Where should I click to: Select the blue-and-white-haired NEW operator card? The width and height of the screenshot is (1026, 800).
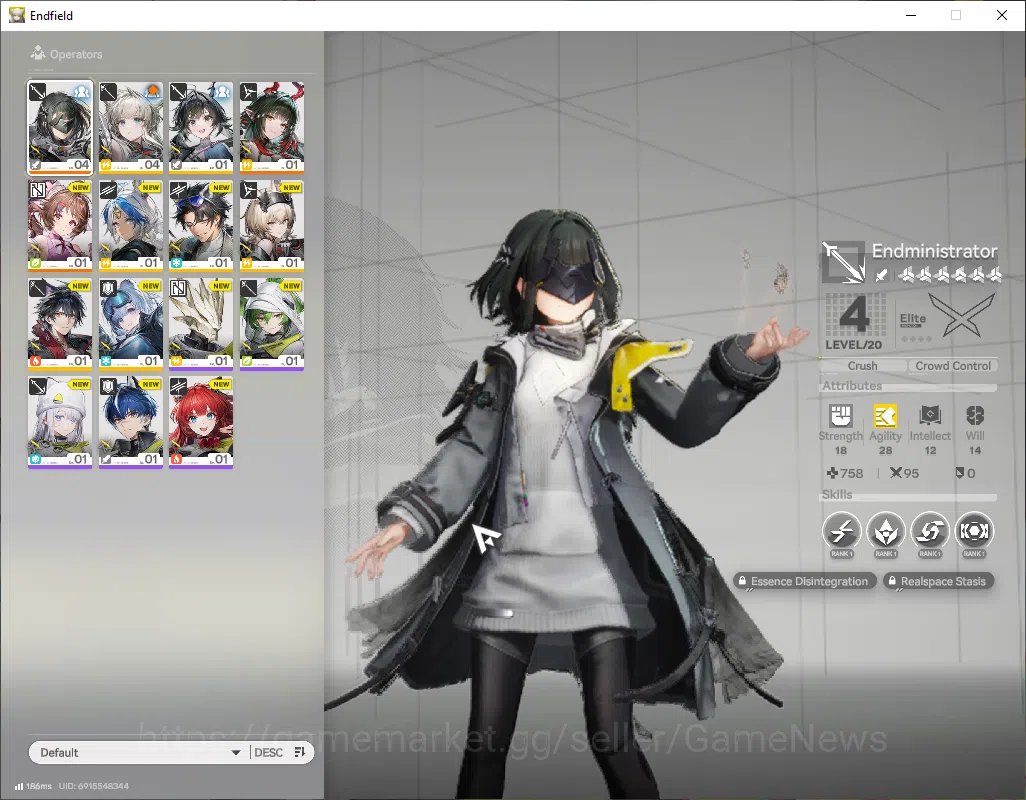130,226
